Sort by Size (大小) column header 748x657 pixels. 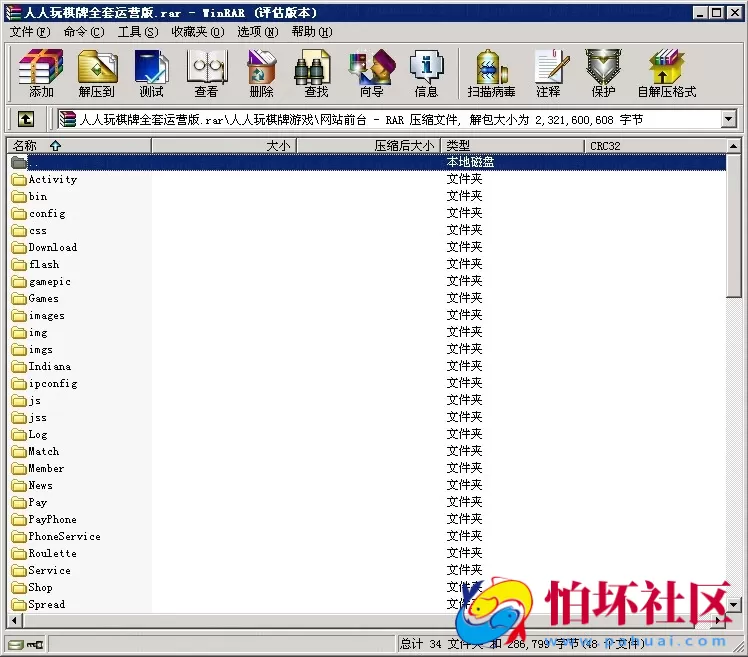click(x=224, y=146)
